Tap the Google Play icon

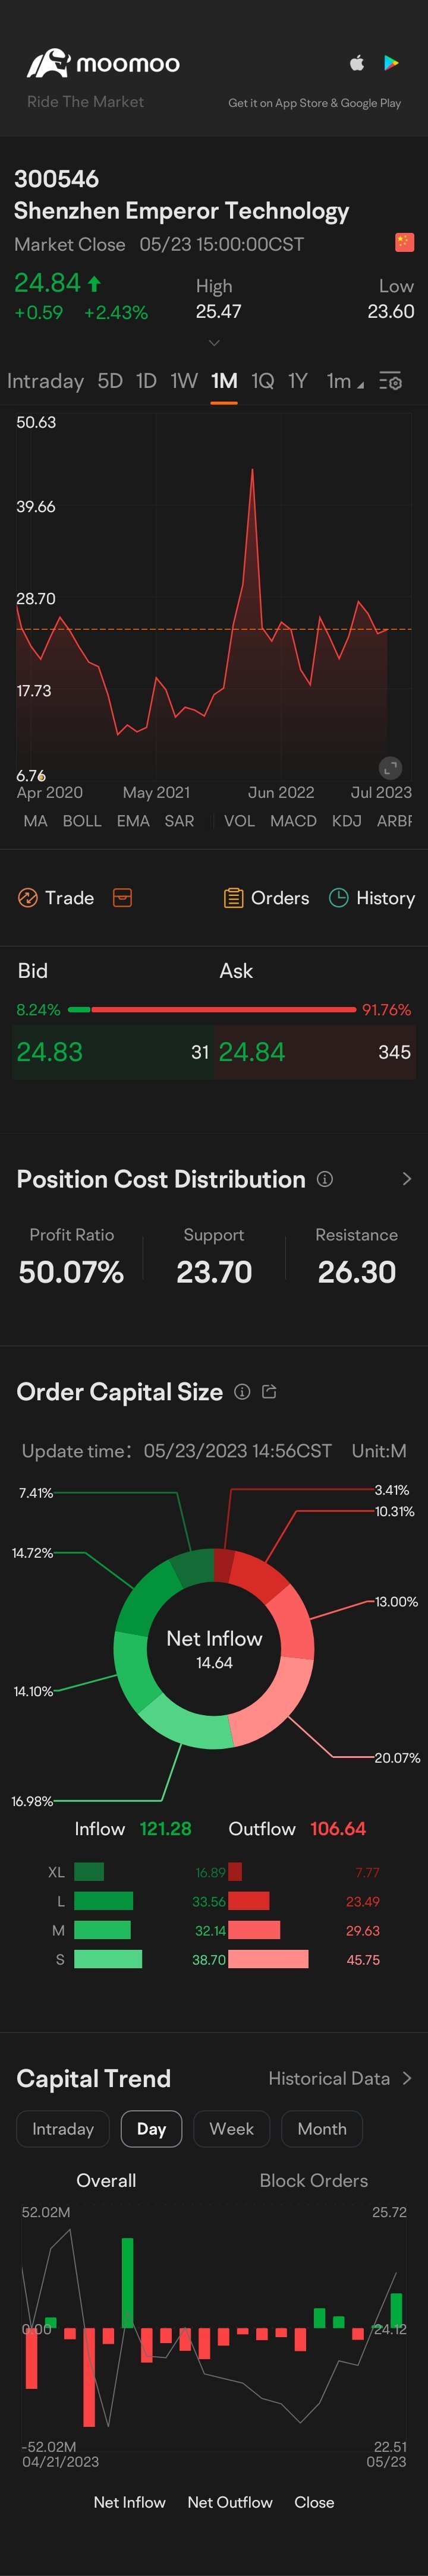(391, 63)
